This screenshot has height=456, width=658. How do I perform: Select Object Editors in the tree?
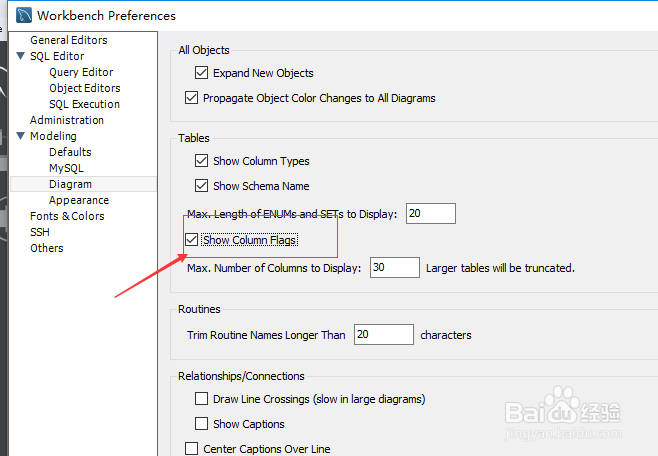[x=85, y=88]
